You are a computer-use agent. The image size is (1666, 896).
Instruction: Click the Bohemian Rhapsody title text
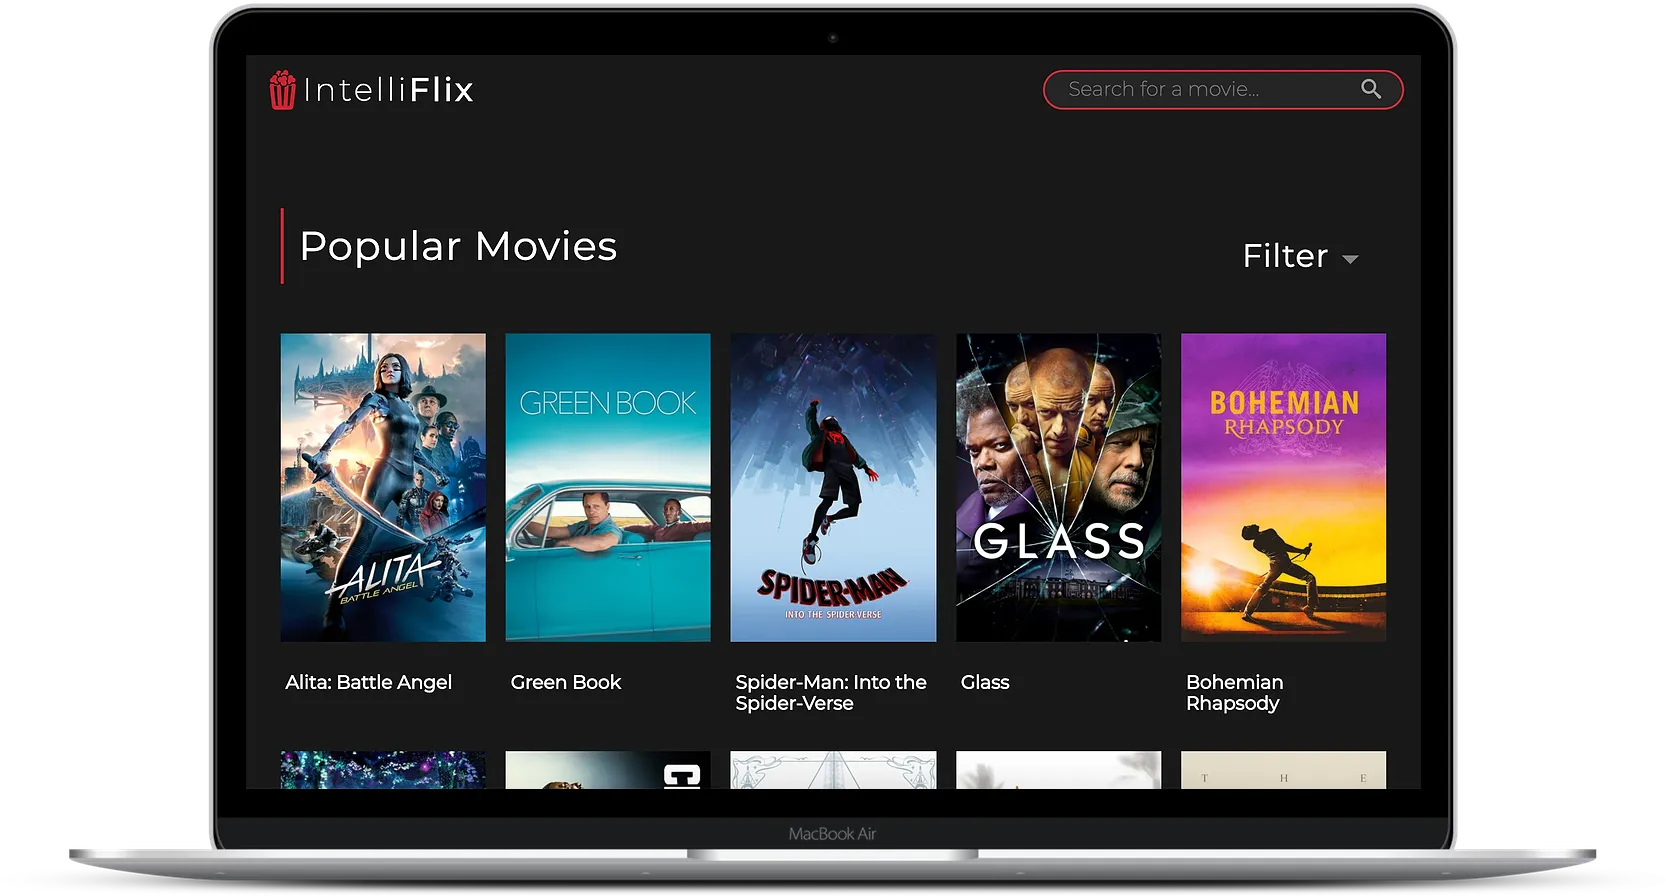(x=1235, y=692)
